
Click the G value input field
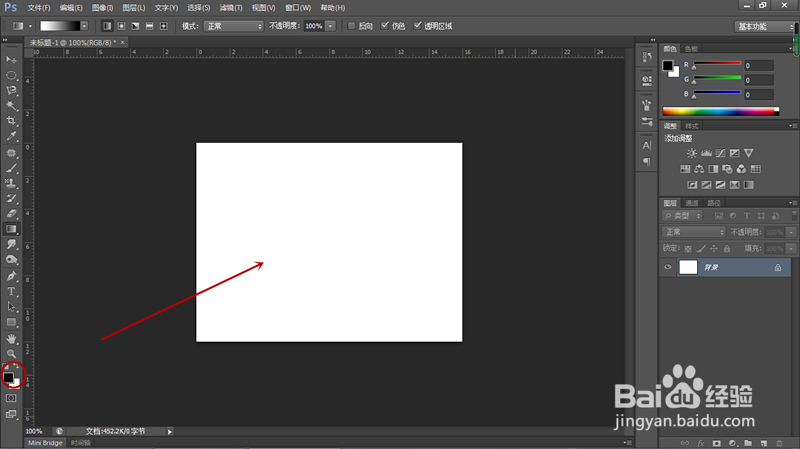click(759, 80)
